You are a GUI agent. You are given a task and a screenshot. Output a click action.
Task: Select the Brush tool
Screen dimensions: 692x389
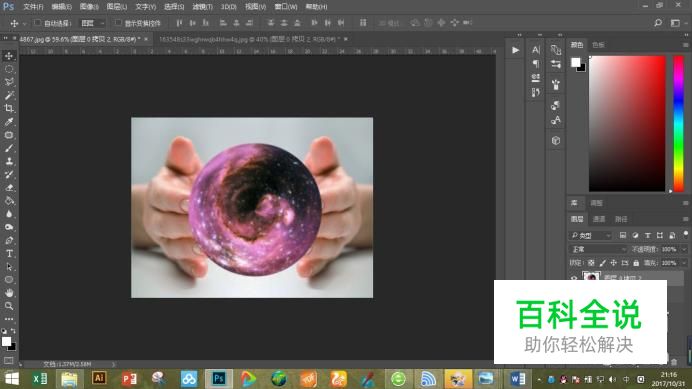point(9,148)
